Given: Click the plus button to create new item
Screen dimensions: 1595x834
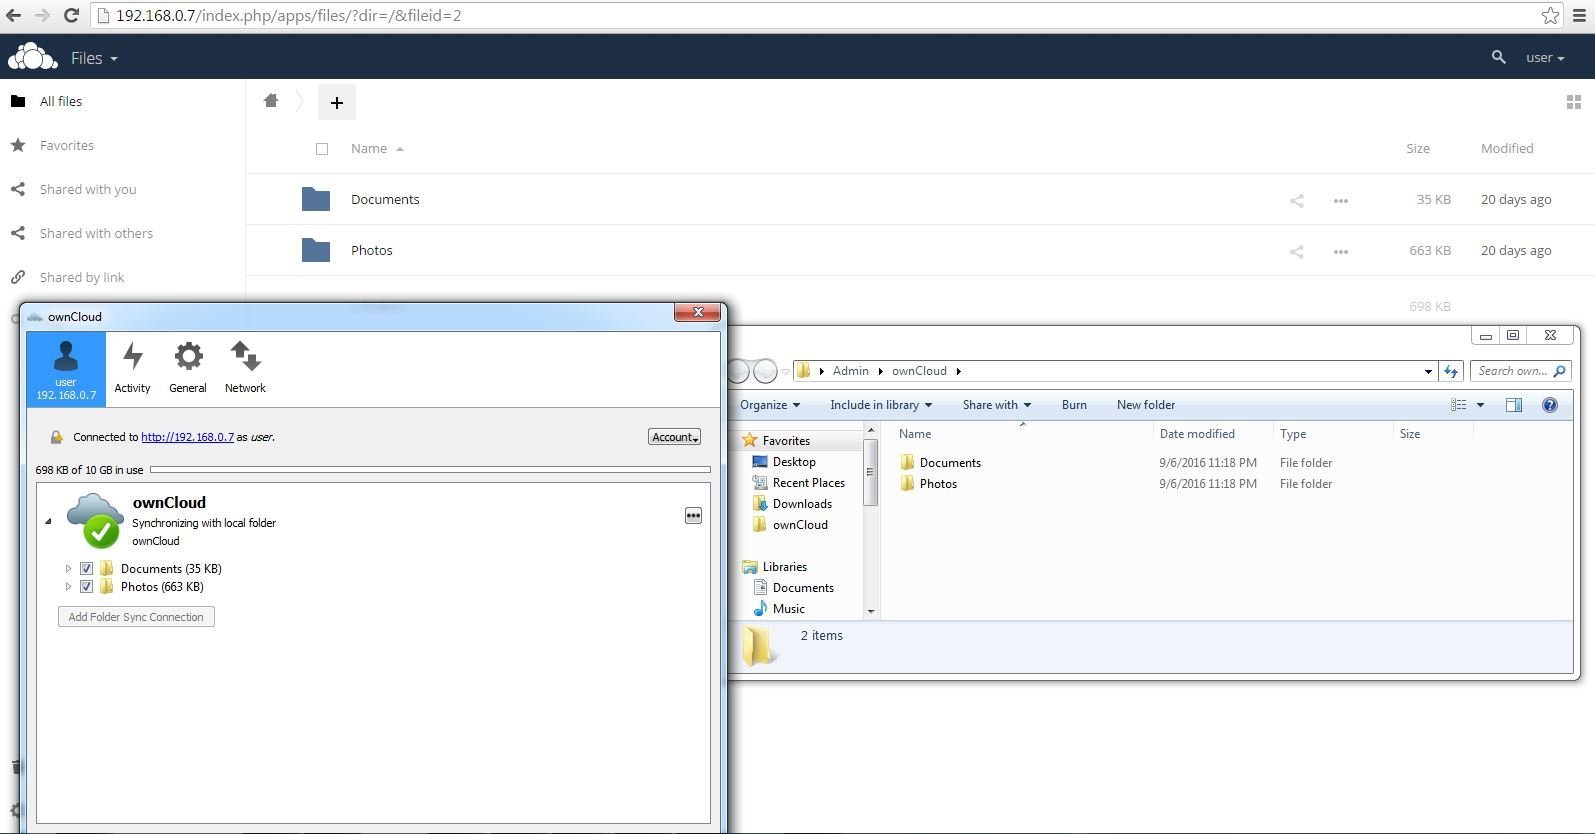Looking at the screenshot, I should [337, 102].
